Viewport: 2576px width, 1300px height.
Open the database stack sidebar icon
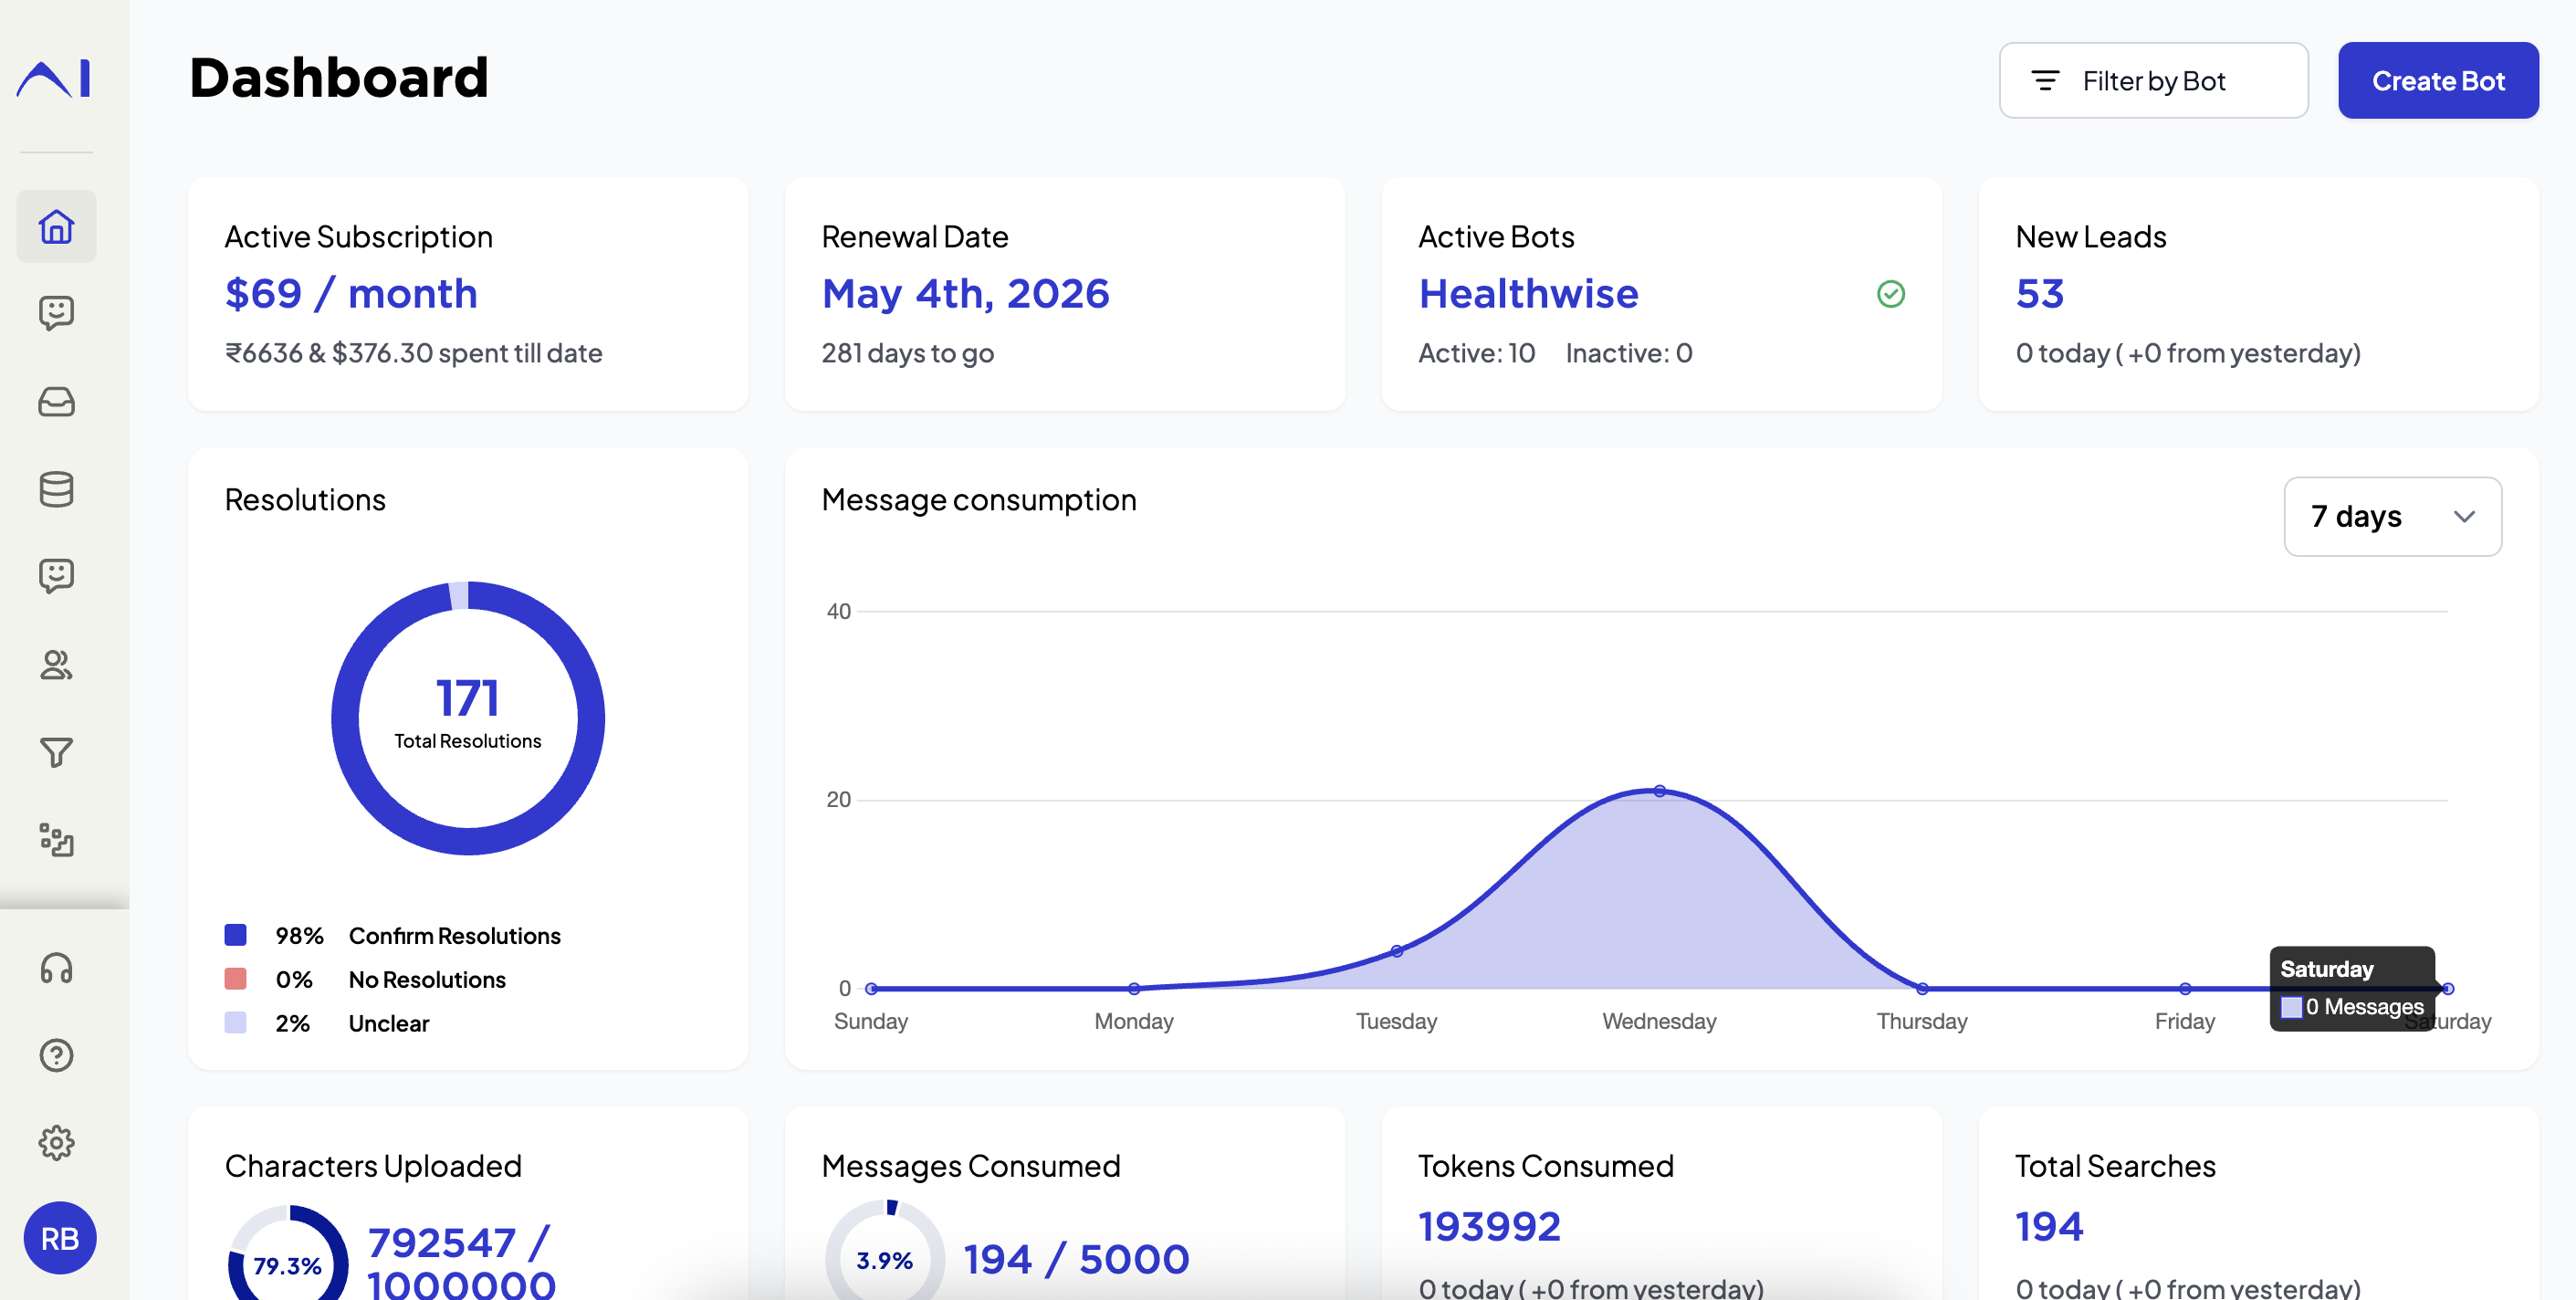click(56, 489)
